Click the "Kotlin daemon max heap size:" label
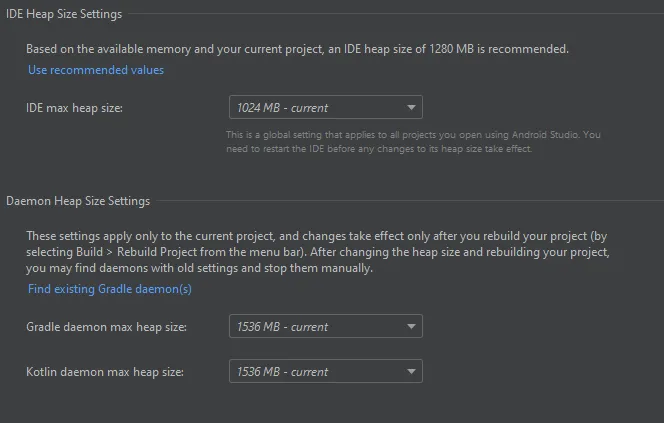The width and height of the screenshot is (664, 423). [x=105, y=372]
